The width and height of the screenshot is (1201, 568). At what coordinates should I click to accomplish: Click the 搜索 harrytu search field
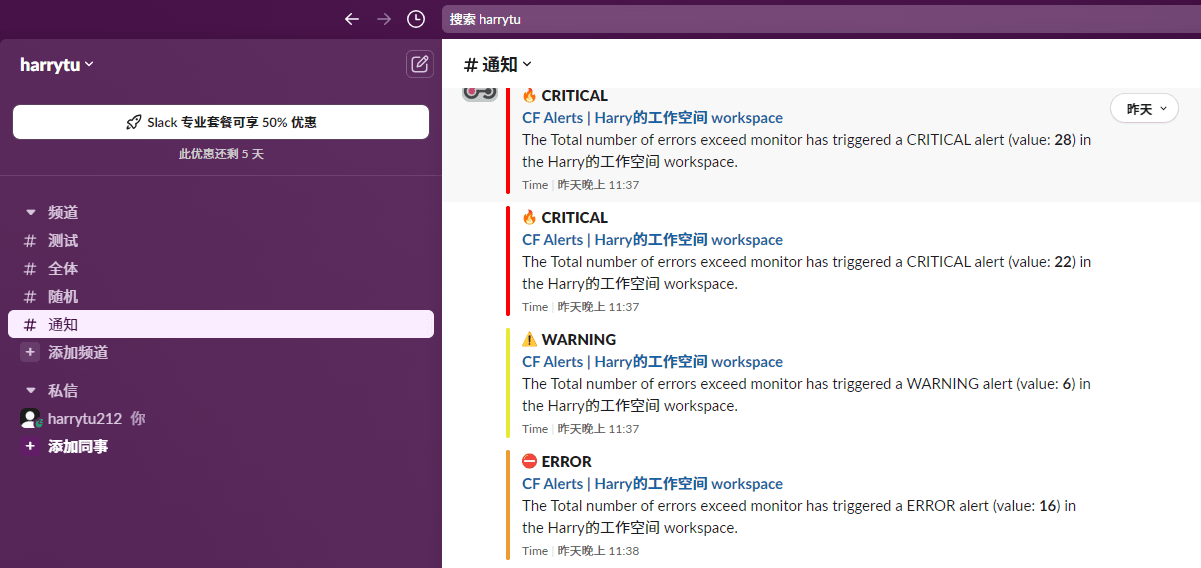coord(820,19)
